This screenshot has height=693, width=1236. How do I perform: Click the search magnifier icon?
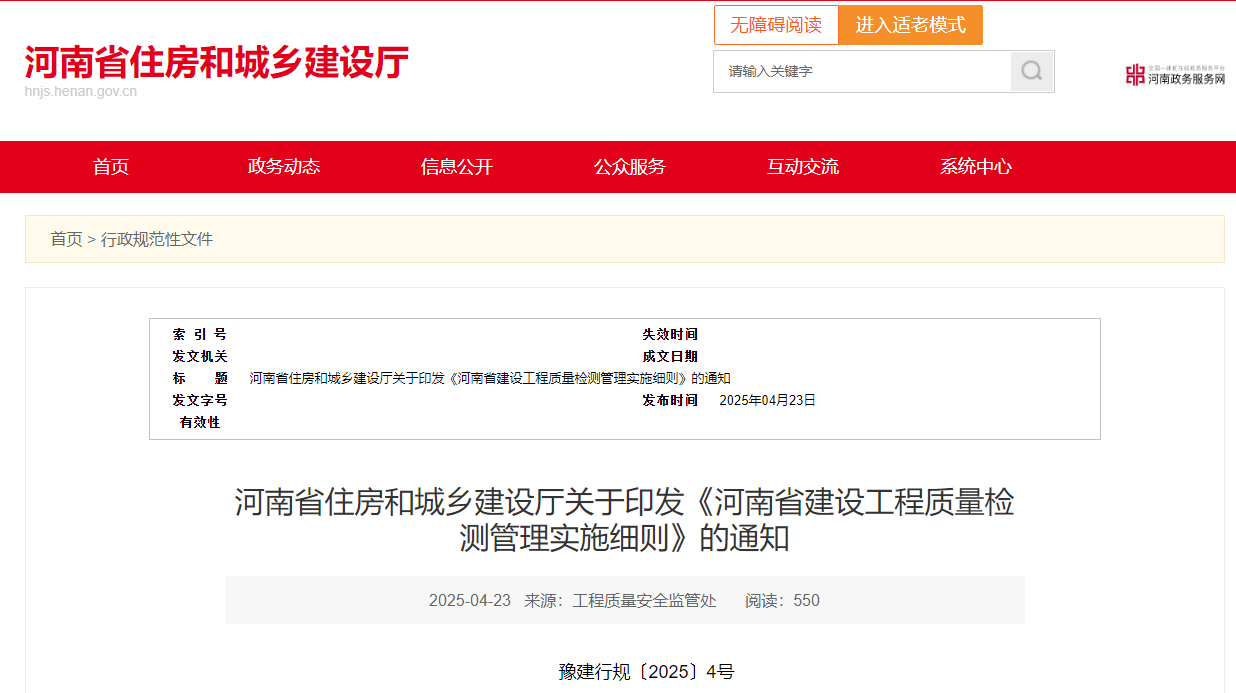click(x=1032, y=71)
